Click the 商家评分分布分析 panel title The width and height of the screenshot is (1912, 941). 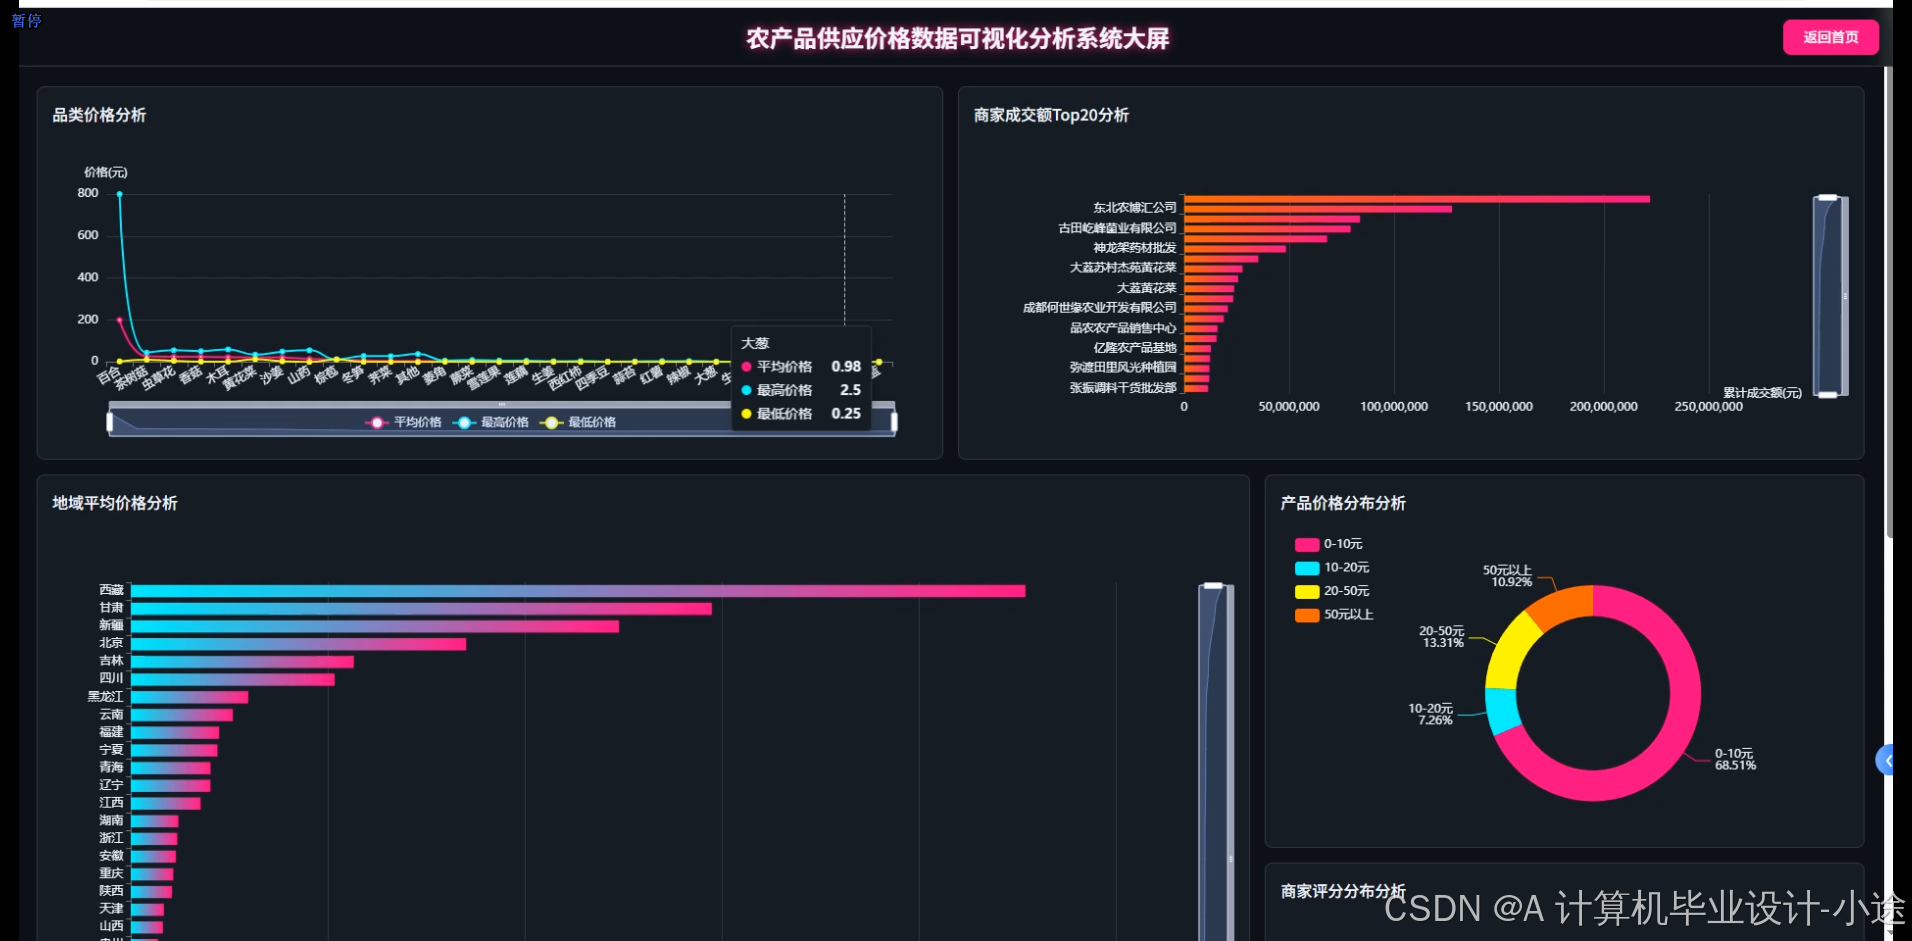[1343, 891]
